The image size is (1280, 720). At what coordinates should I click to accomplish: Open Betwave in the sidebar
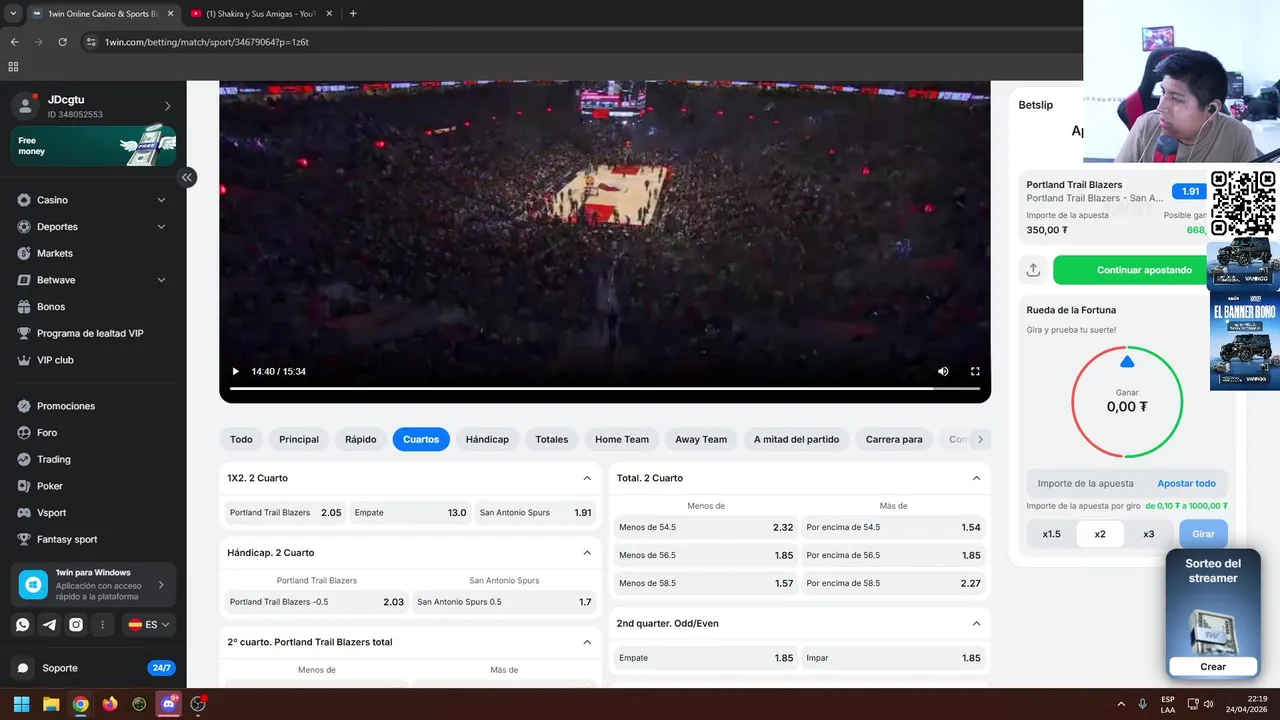[x=56, y=280]
